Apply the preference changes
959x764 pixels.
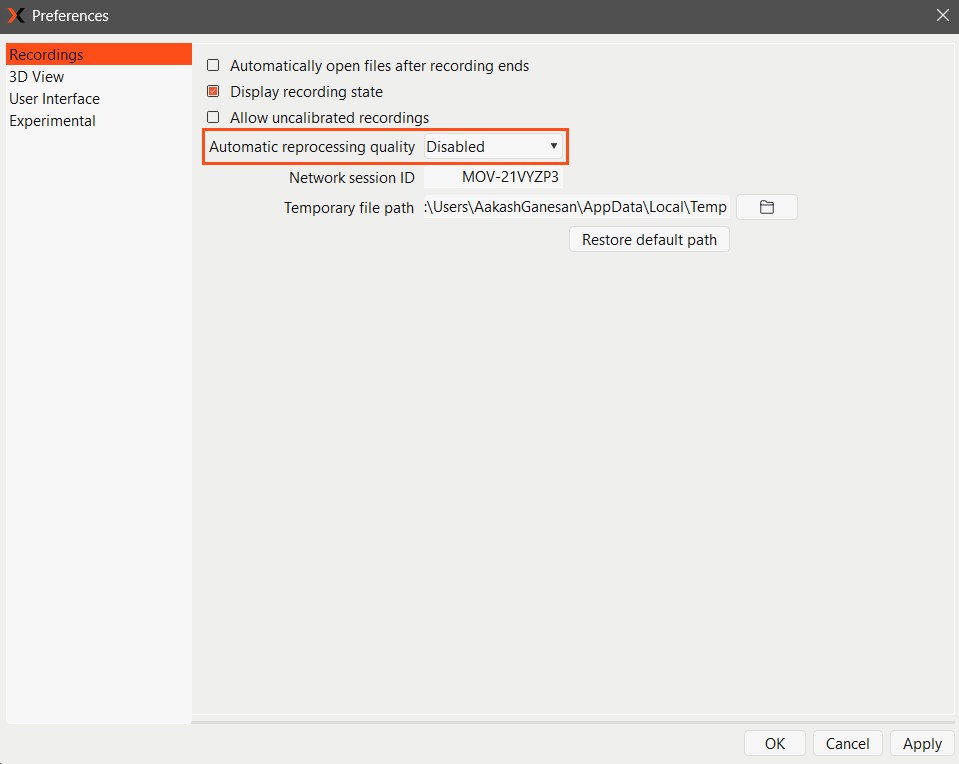tap(922, 743)
